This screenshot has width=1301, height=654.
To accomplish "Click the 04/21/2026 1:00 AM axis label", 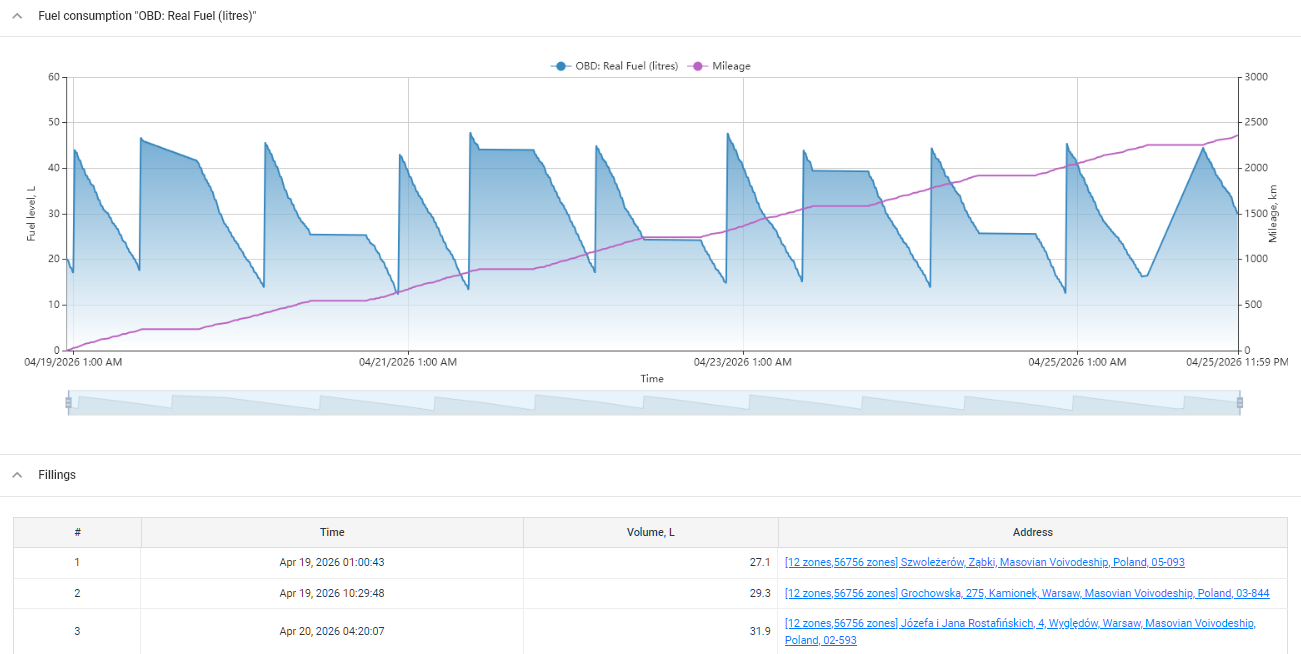I will (x=408, y=362).
